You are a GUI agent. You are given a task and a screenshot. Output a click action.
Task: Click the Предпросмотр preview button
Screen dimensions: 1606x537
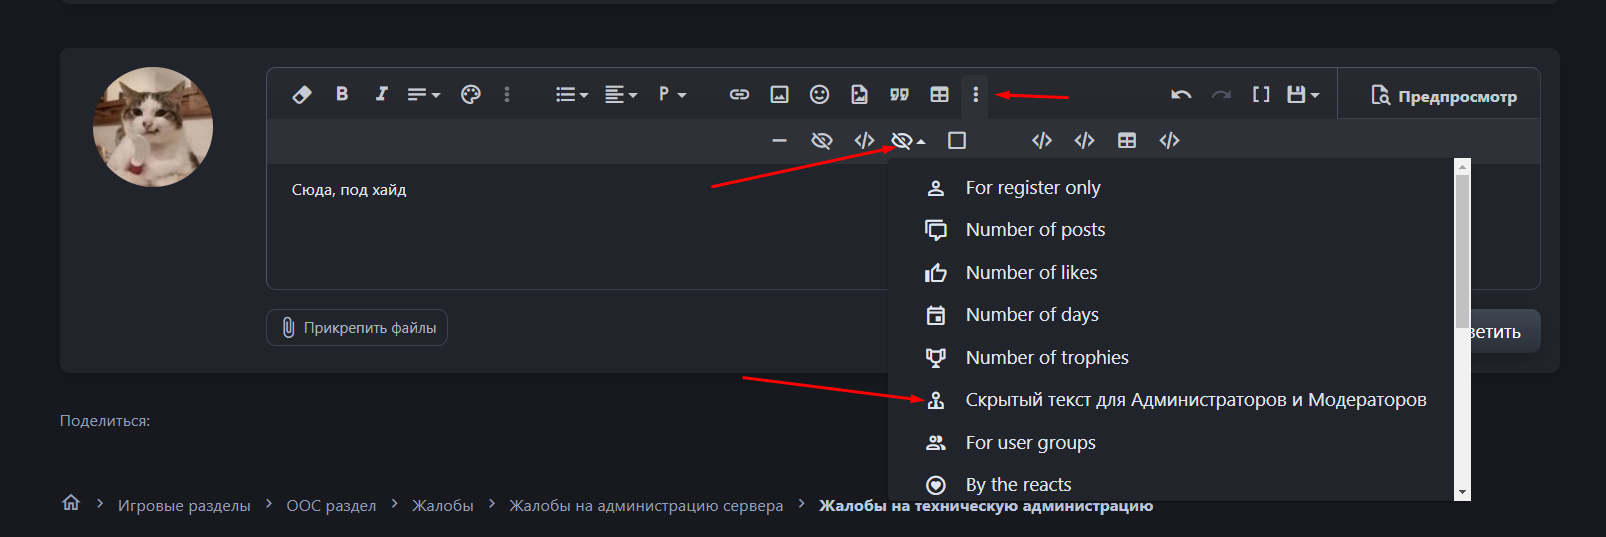tap(1443, 96)
